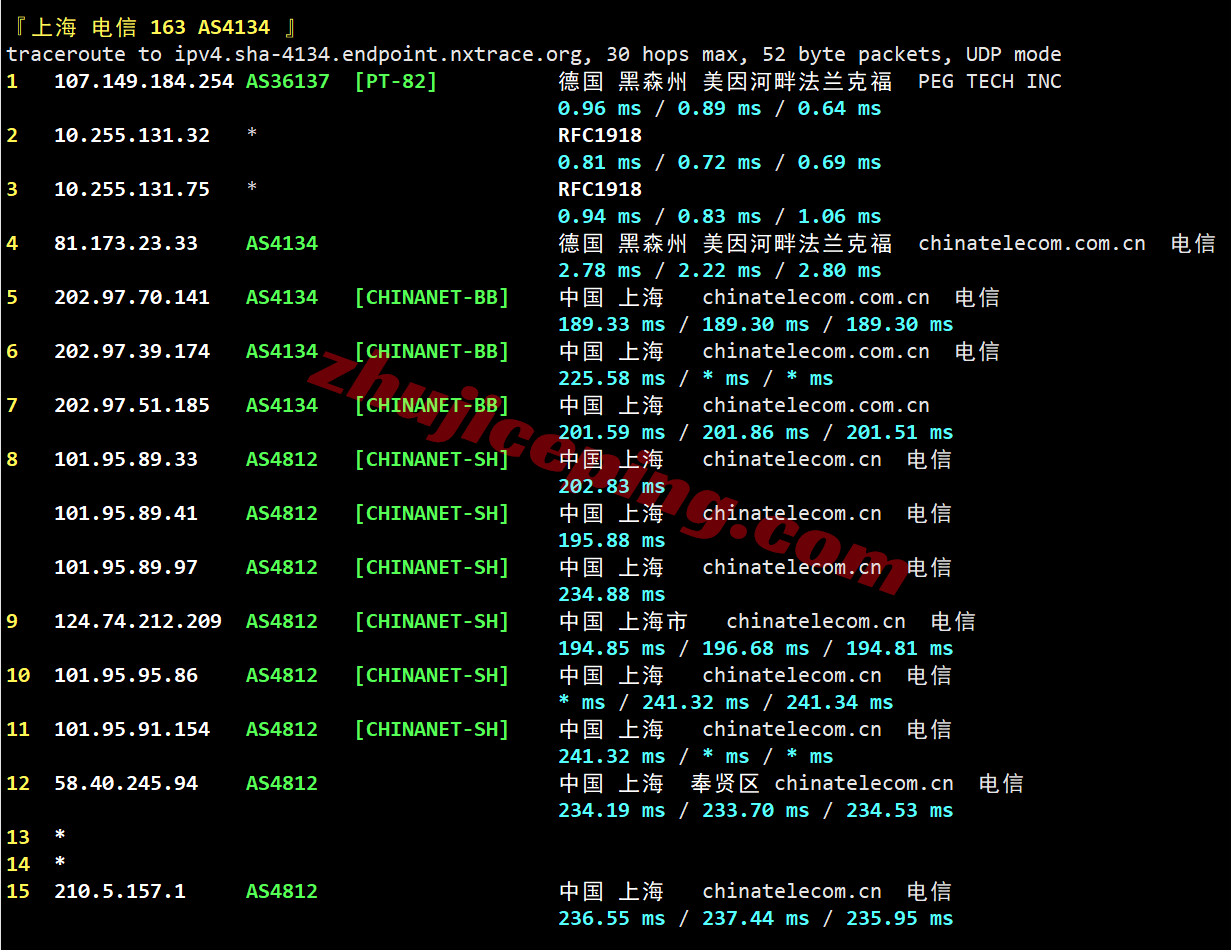The image size is (1231, 950).
Task: Select IP address 10.255.131.32
Action: (x=132, y=135)
